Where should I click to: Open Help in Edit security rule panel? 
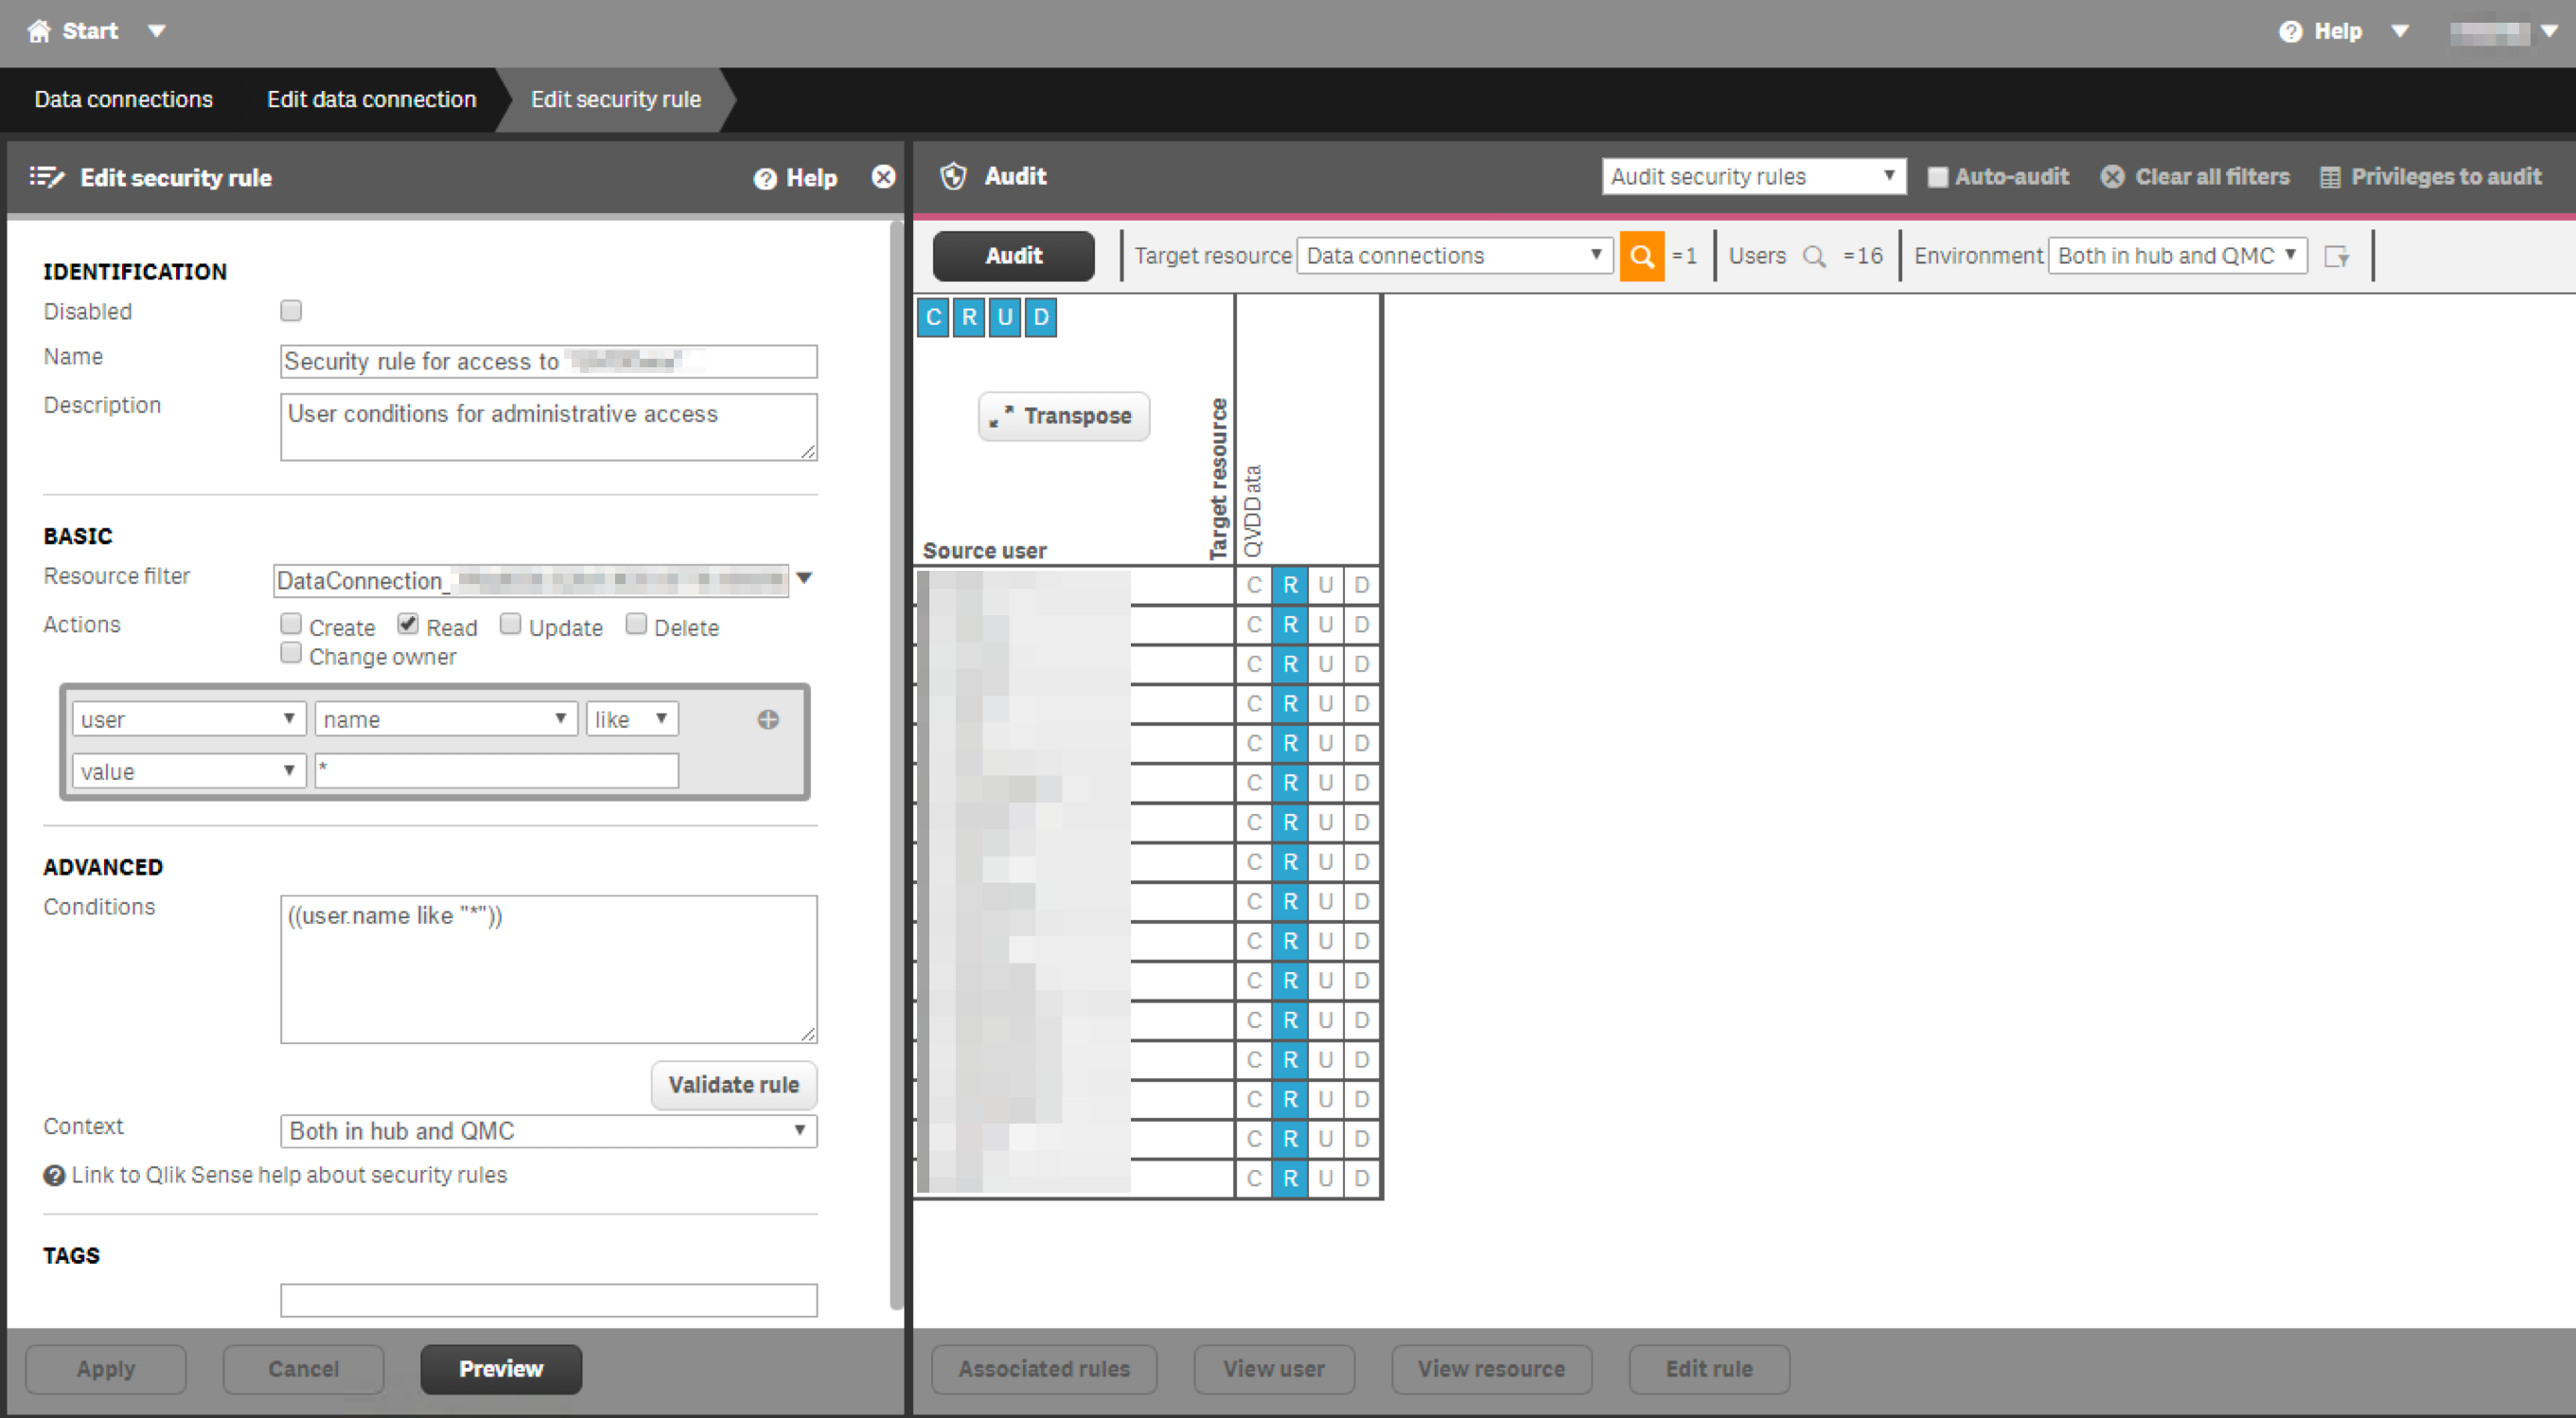tap(796, 178)
